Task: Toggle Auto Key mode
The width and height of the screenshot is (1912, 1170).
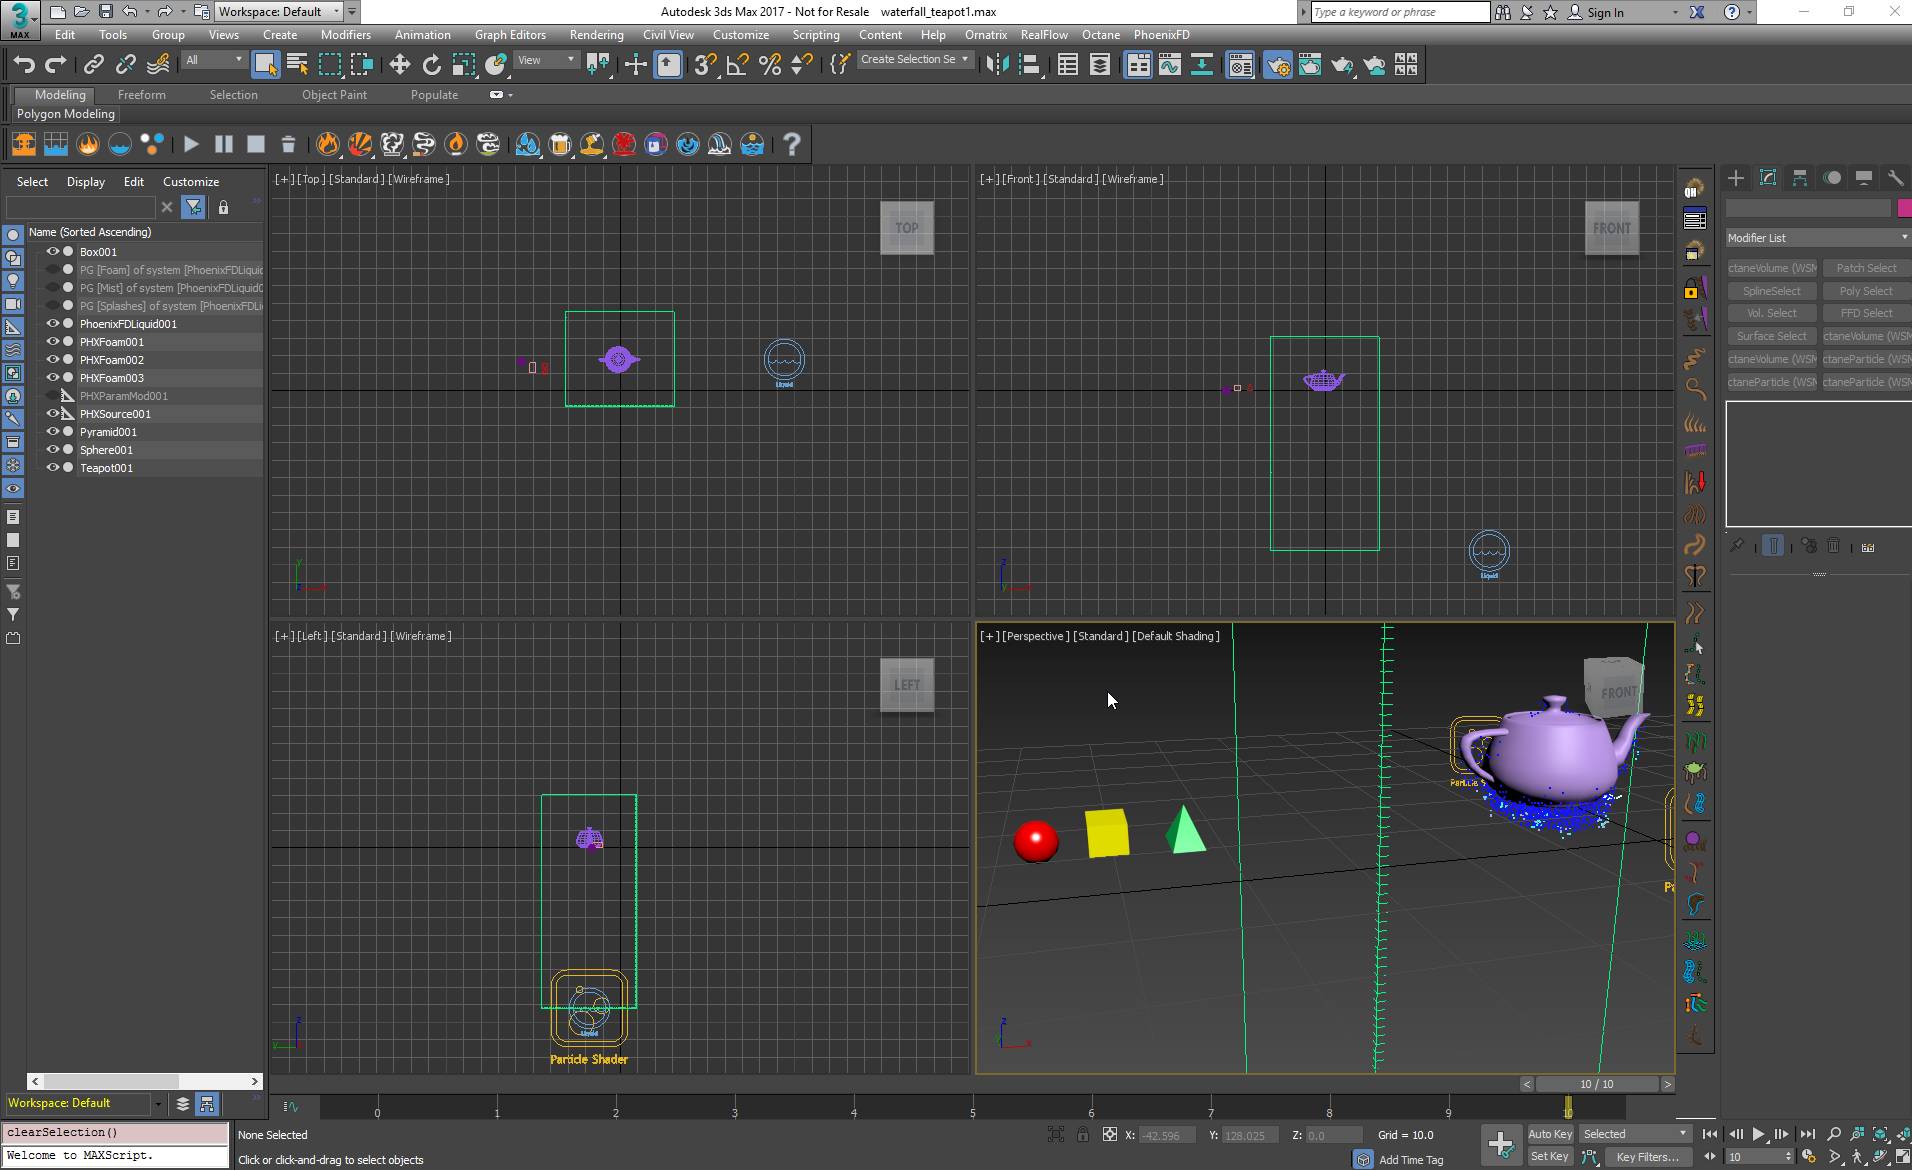Action: [1550, 1134]
